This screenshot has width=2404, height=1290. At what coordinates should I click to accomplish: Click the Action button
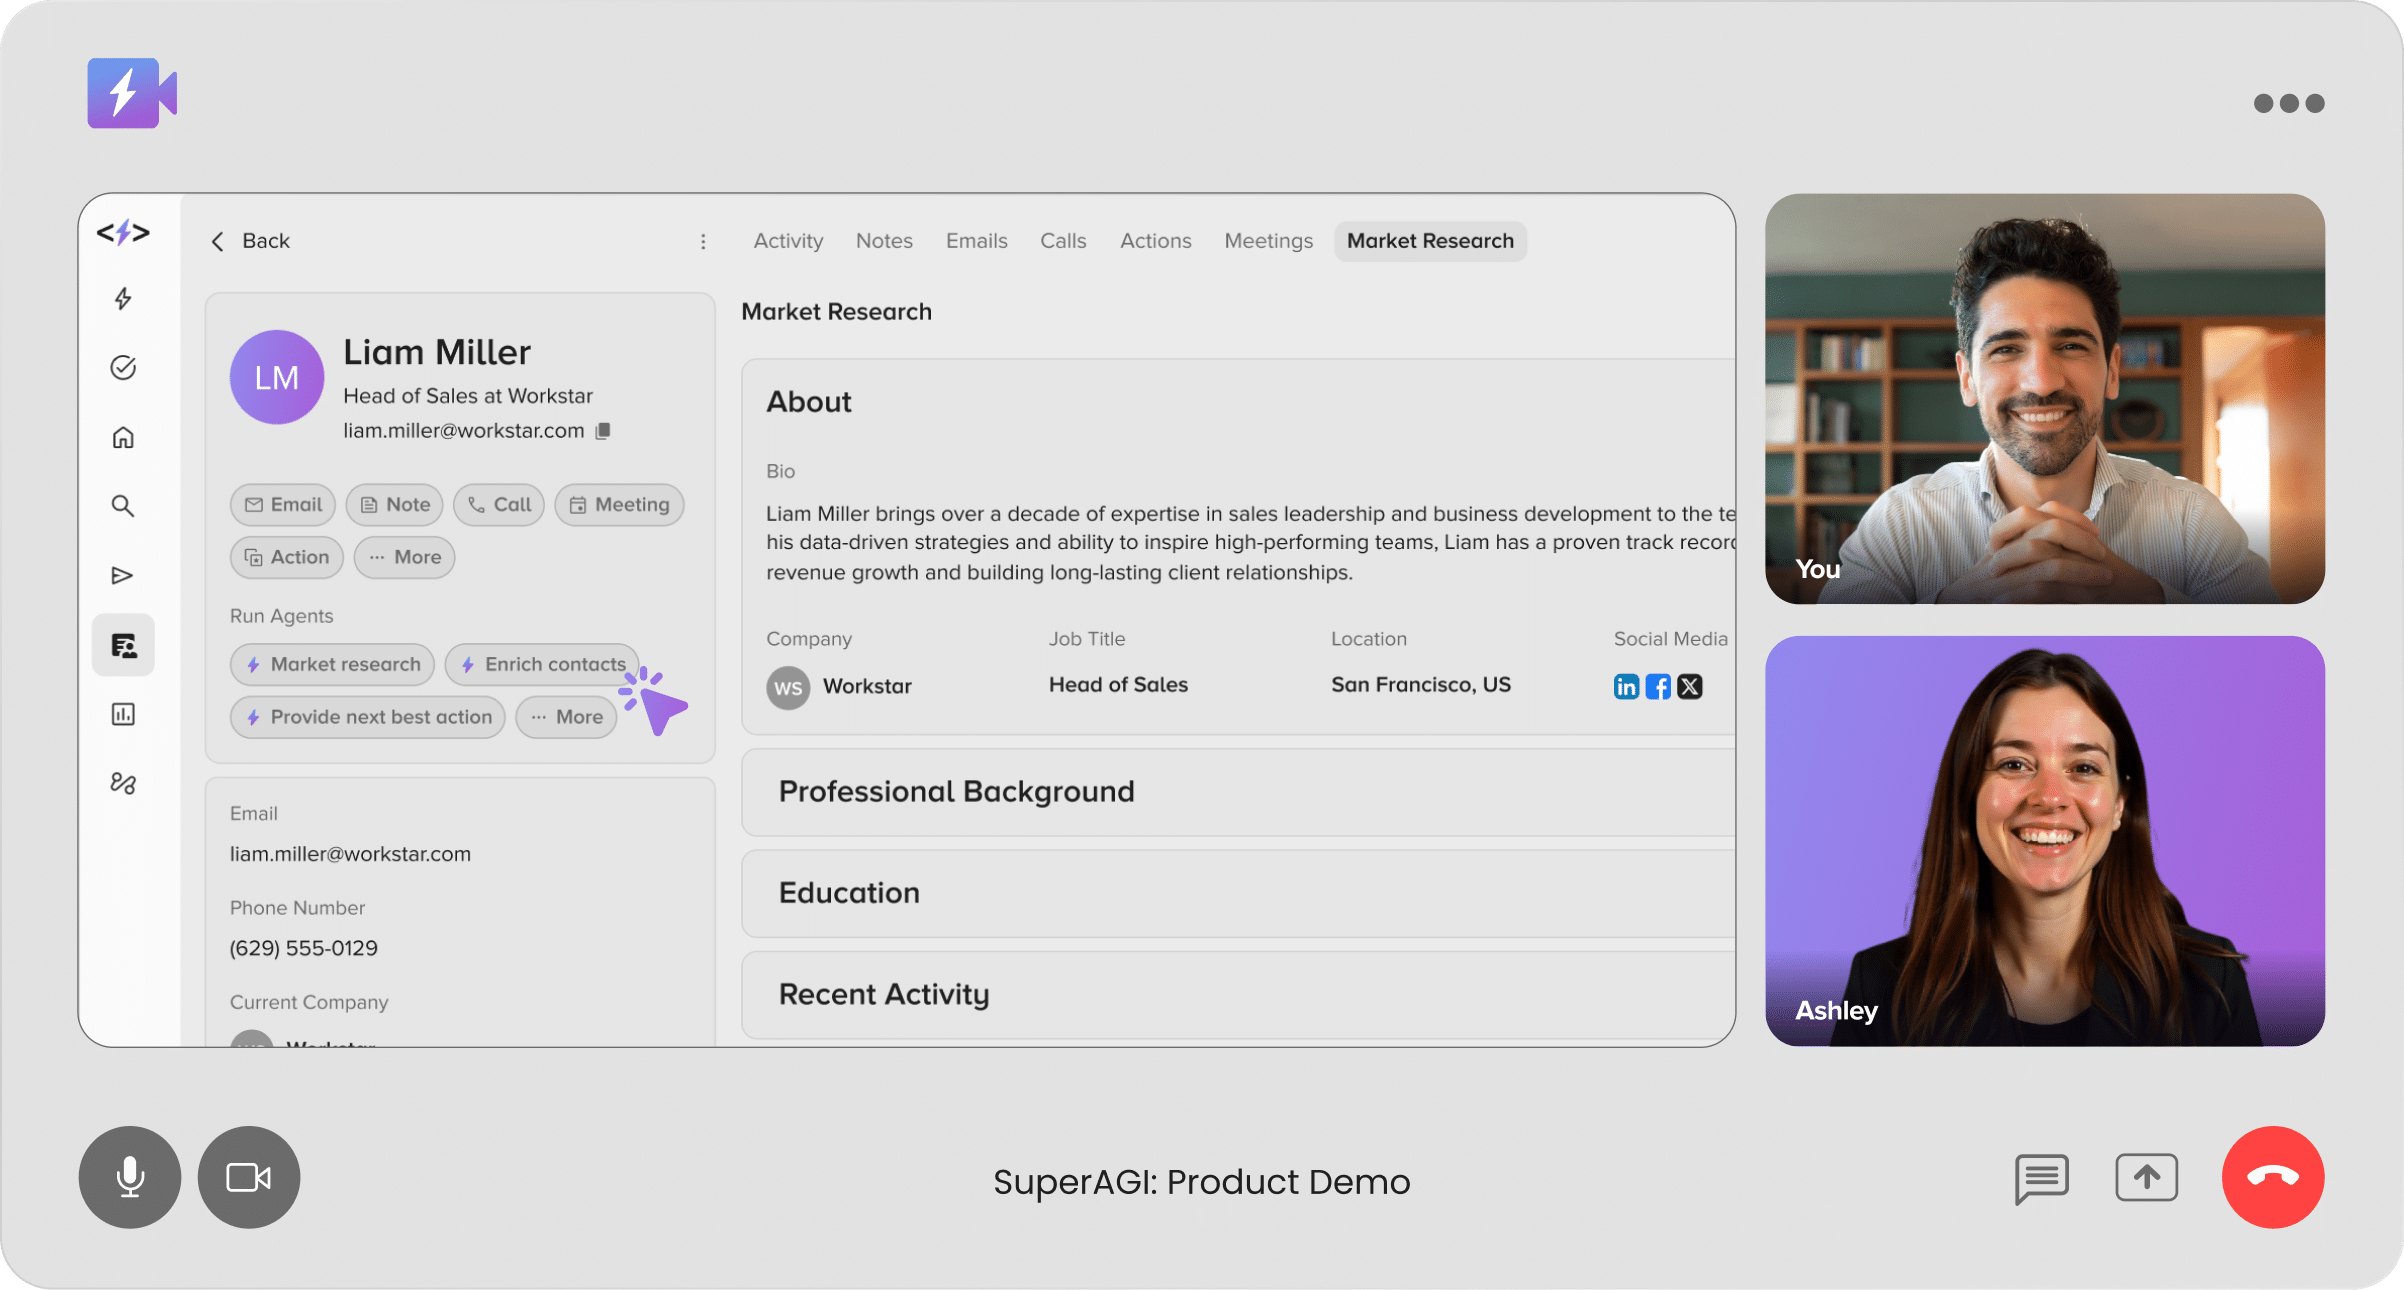click(x=287, y=557)
